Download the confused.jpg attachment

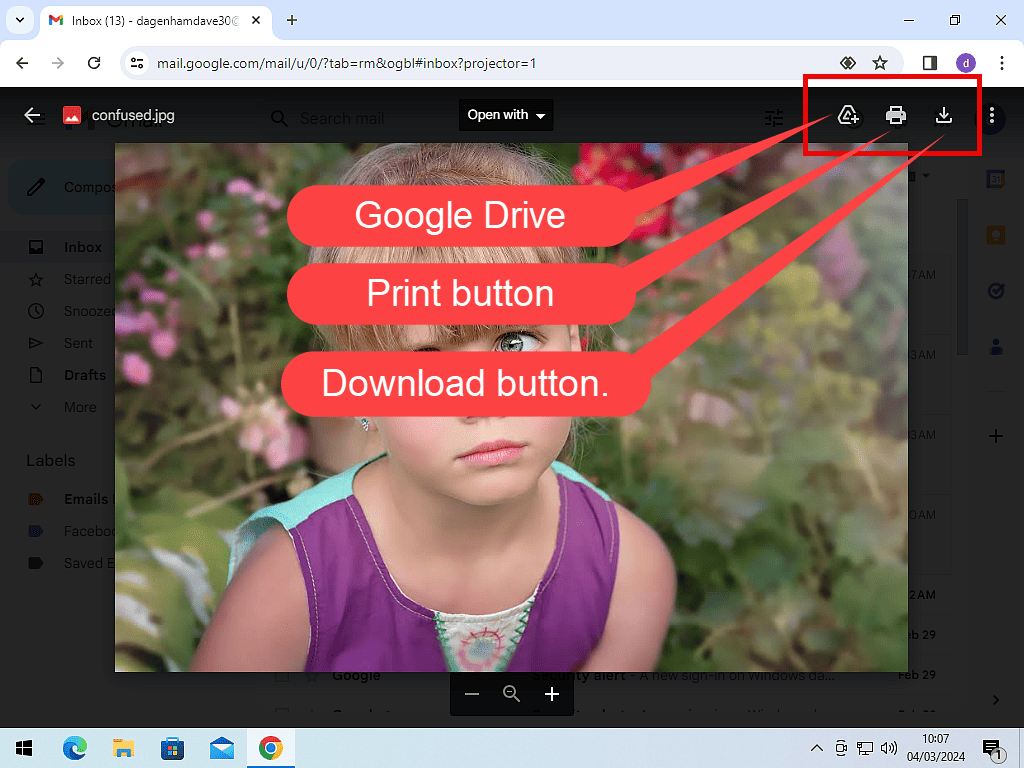point(943,116)
